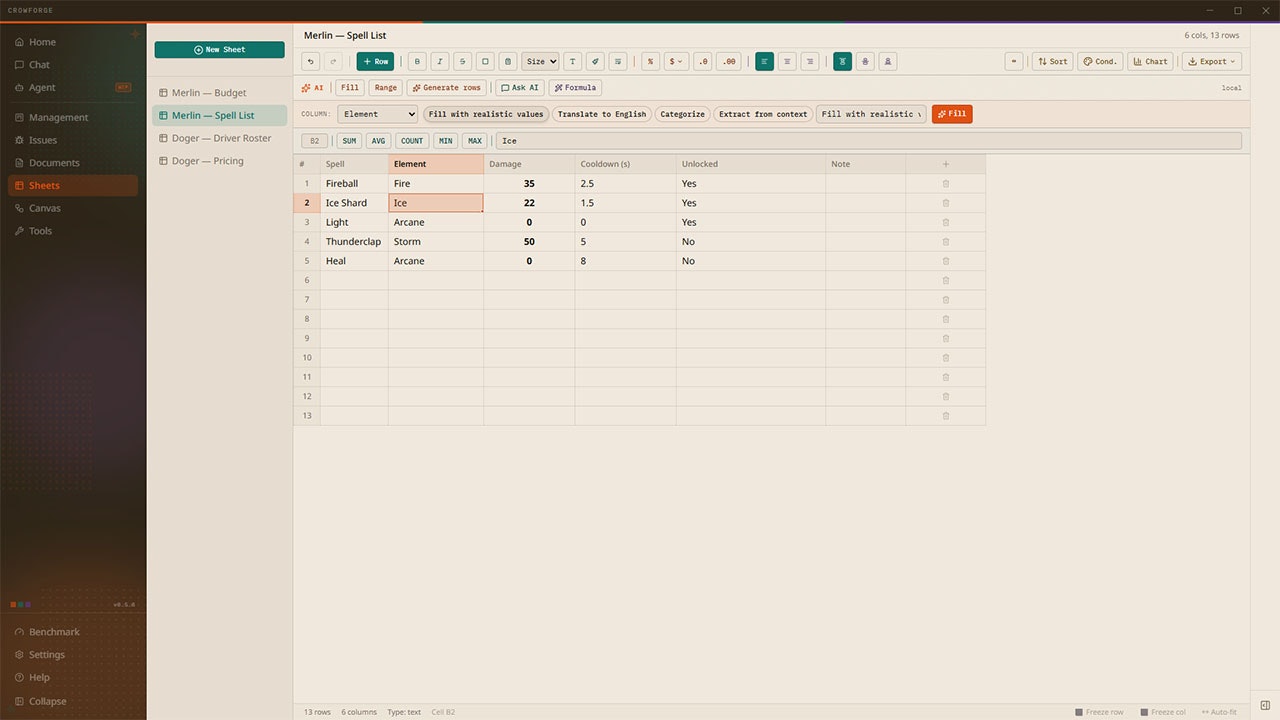Viewport: 1280px width, 720px height.
Task: Open the Sort options
Action: 1053,61
